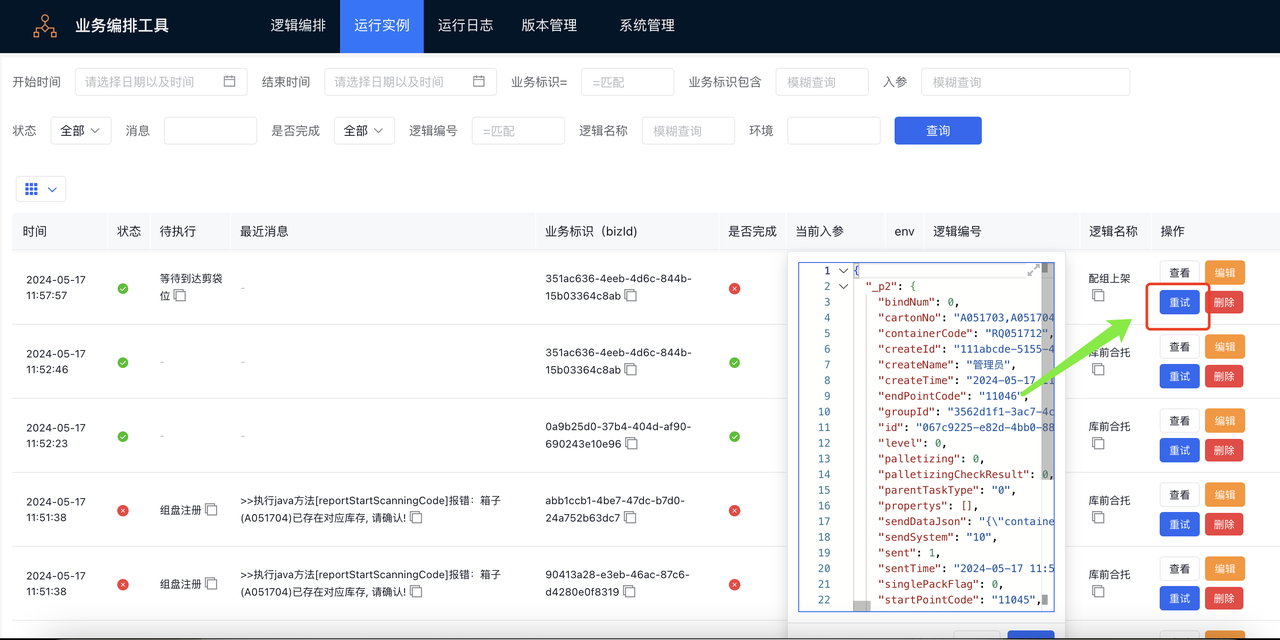The height and width of the screenshot is (640, 1280).
Task: Open the end time calendar picker icon
Action: click(479, 82)
